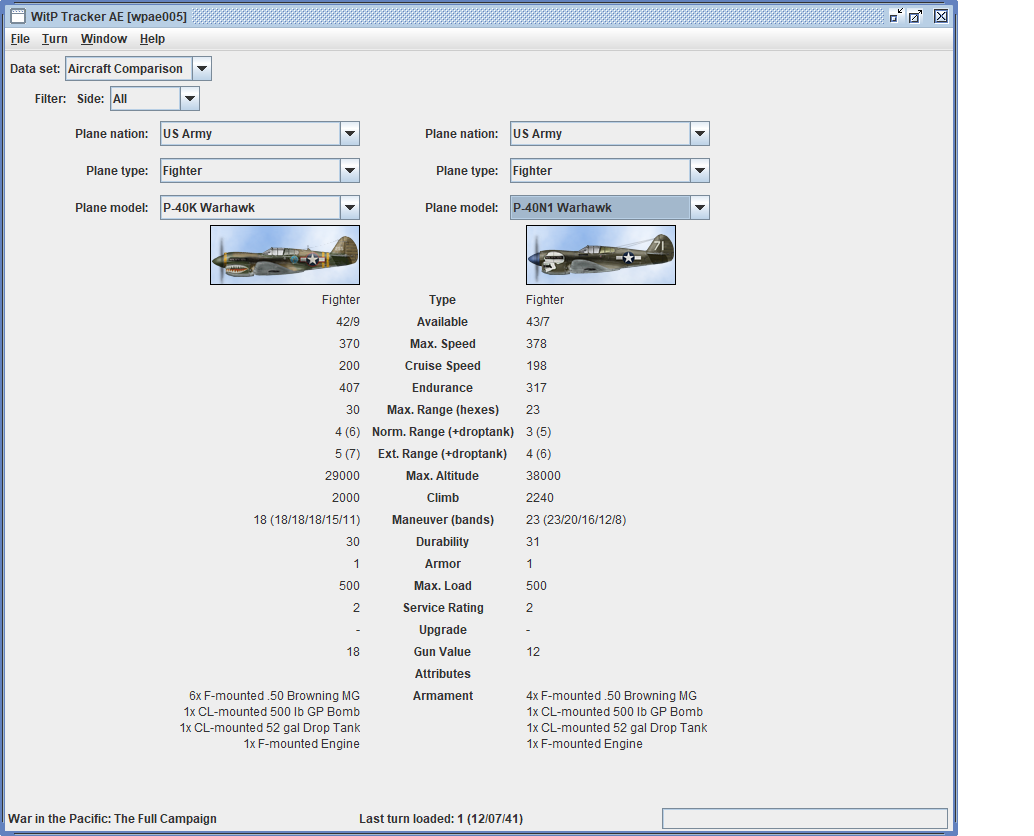
Task: Click the P-40K Warhawk aircraft image
Action: click(x=285, y=255)
